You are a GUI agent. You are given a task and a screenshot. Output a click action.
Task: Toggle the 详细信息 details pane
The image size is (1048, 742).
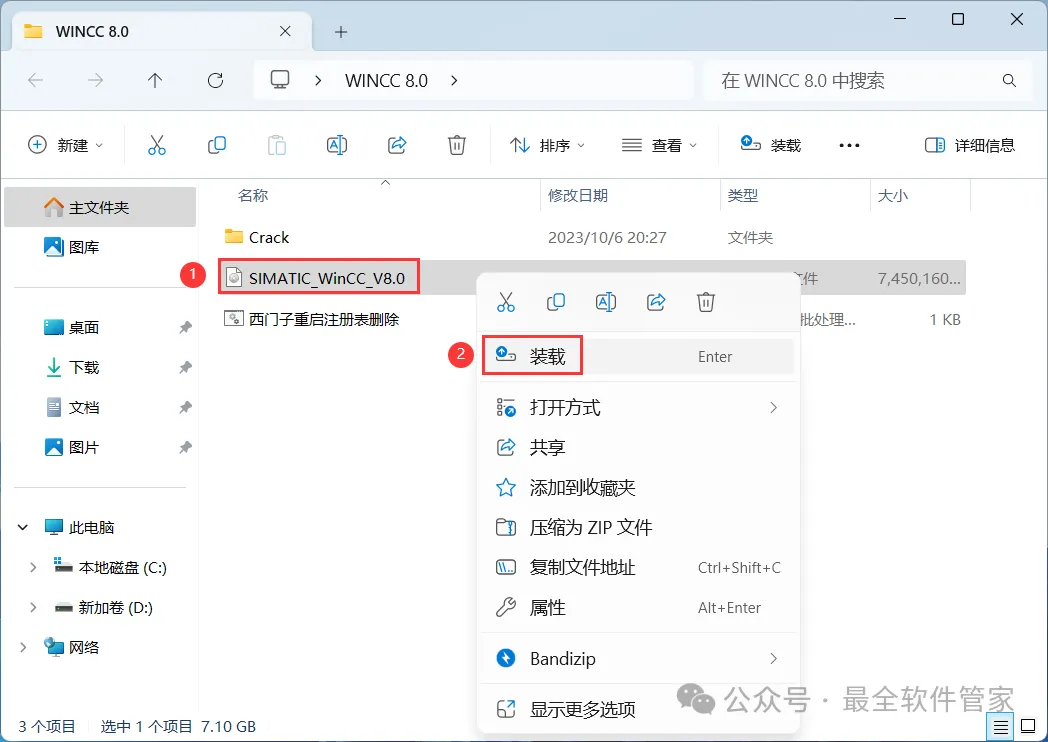tap(970, 145)
